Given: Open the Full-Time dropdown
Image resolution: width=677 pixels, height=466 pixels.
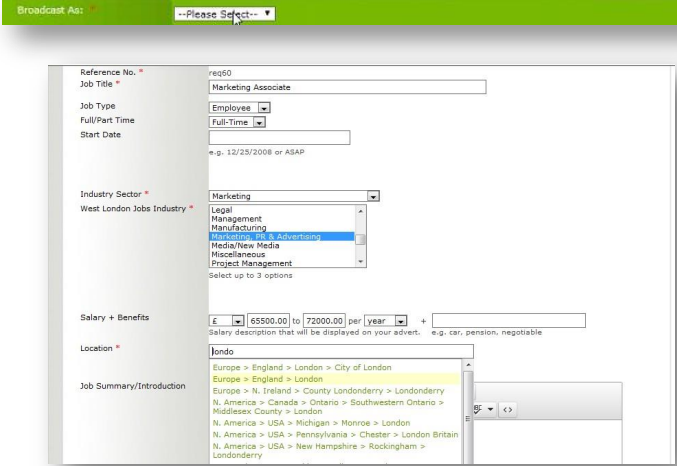Looking at the screenshot, I should 237,122.
